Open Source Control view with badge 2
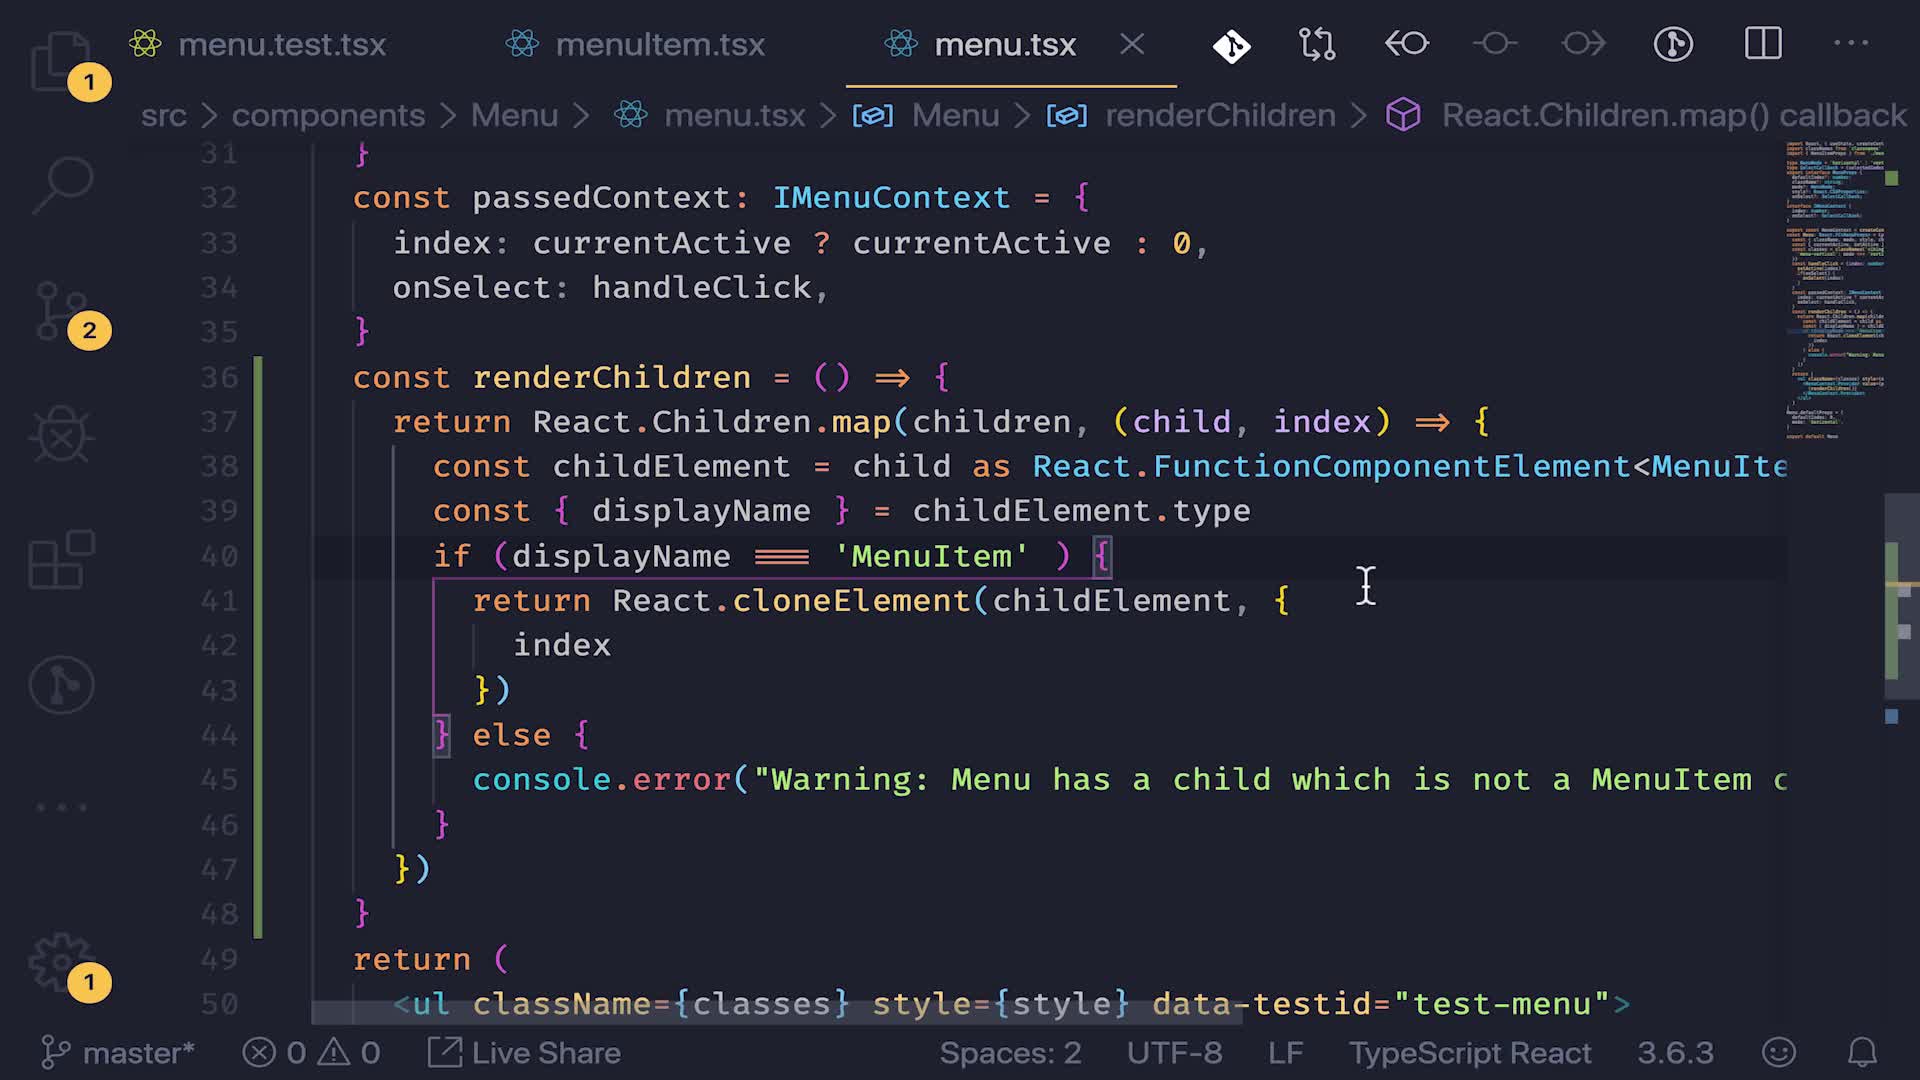Image resolution: width=1920 pixels, height=1080 pixels. coord(62,311)
